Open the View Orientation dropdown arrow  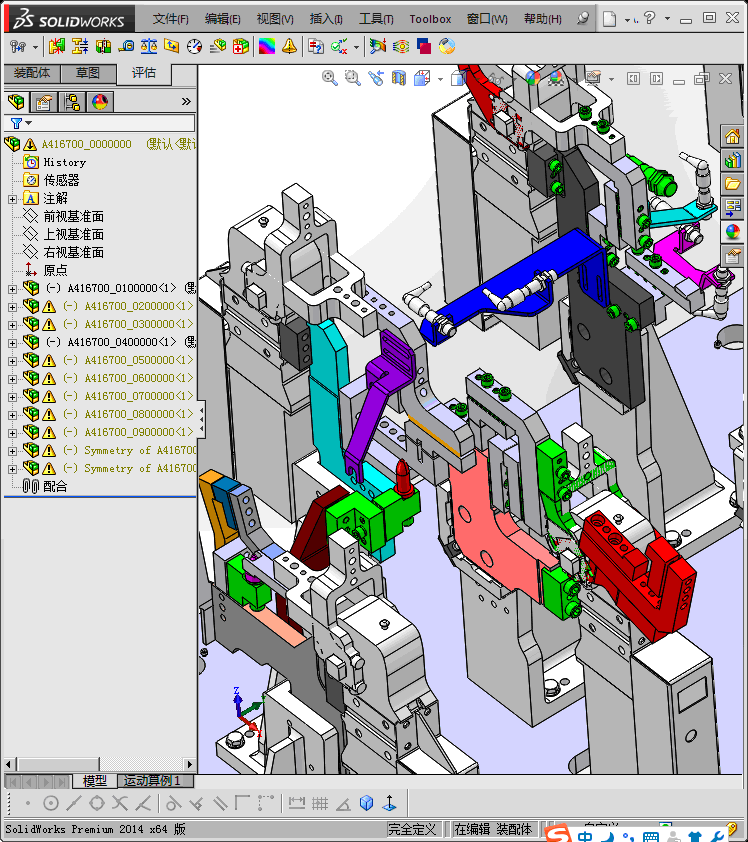(440, 79)
